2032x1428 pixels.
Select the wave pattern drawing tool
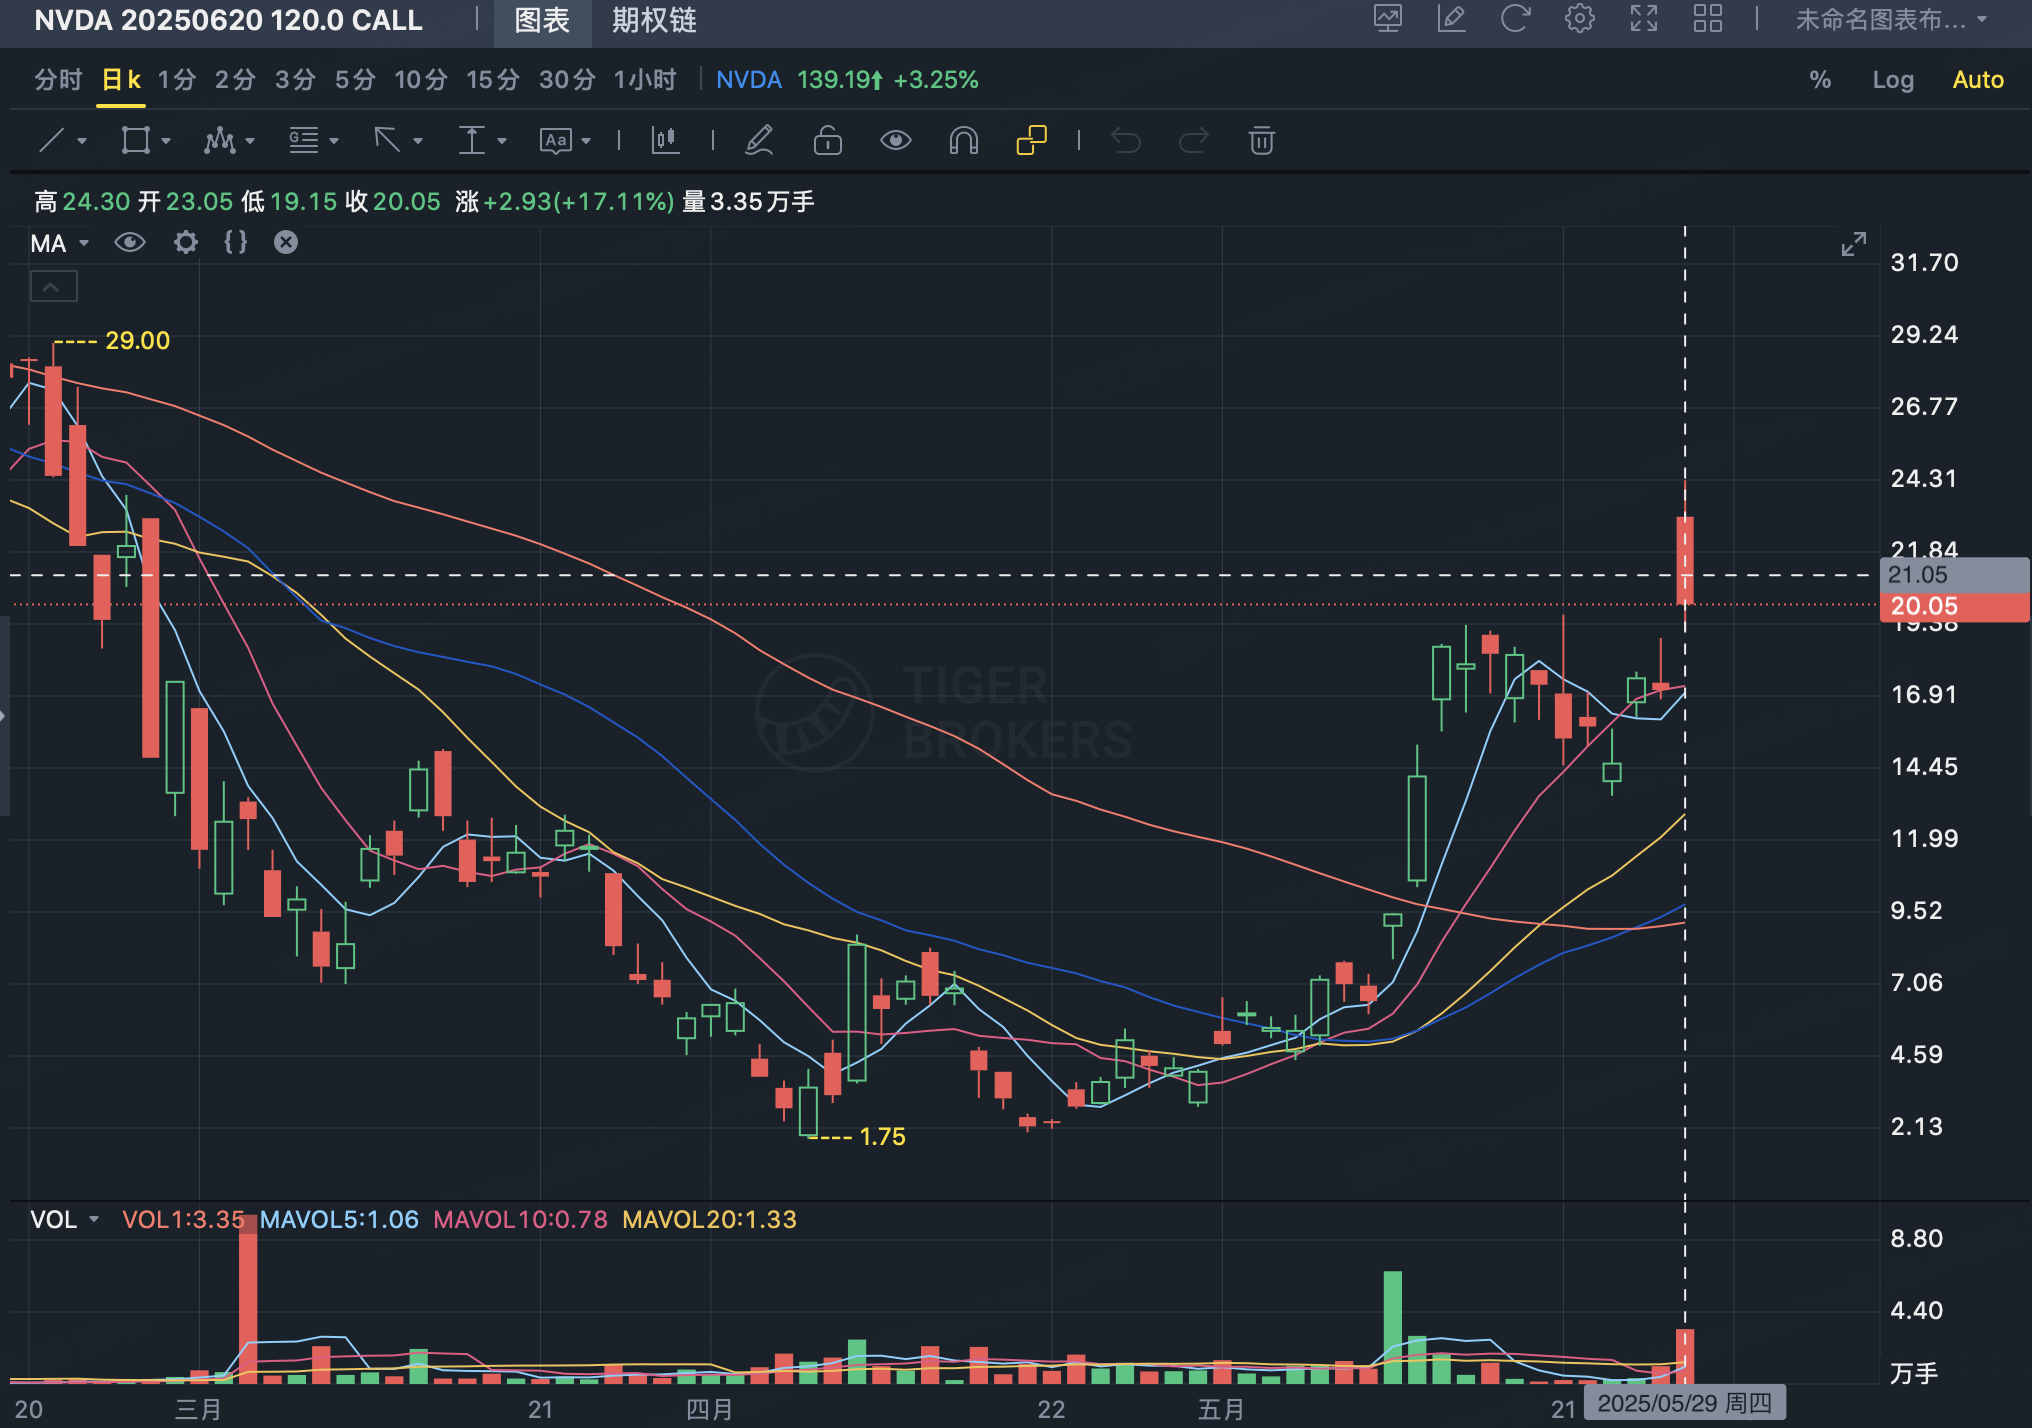click(219, 140)
